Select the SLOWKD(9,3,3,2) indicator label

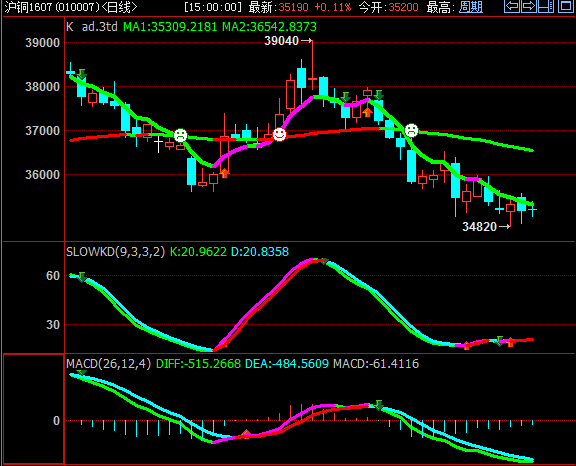point(115,252)
